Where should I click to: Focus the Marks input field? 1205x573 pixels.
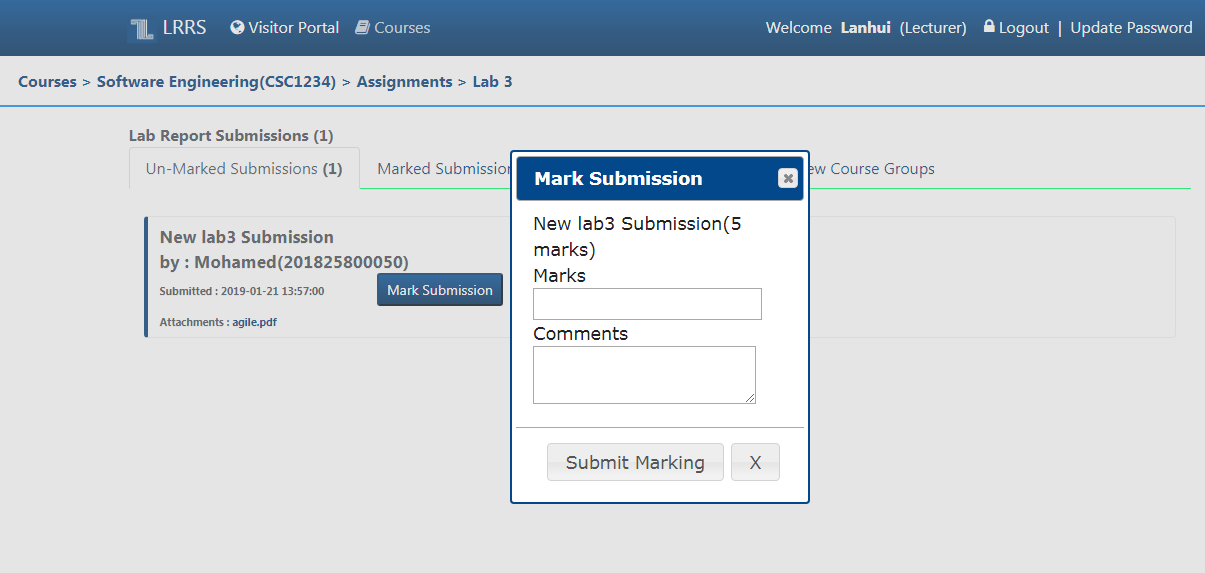tap(647, 304)
